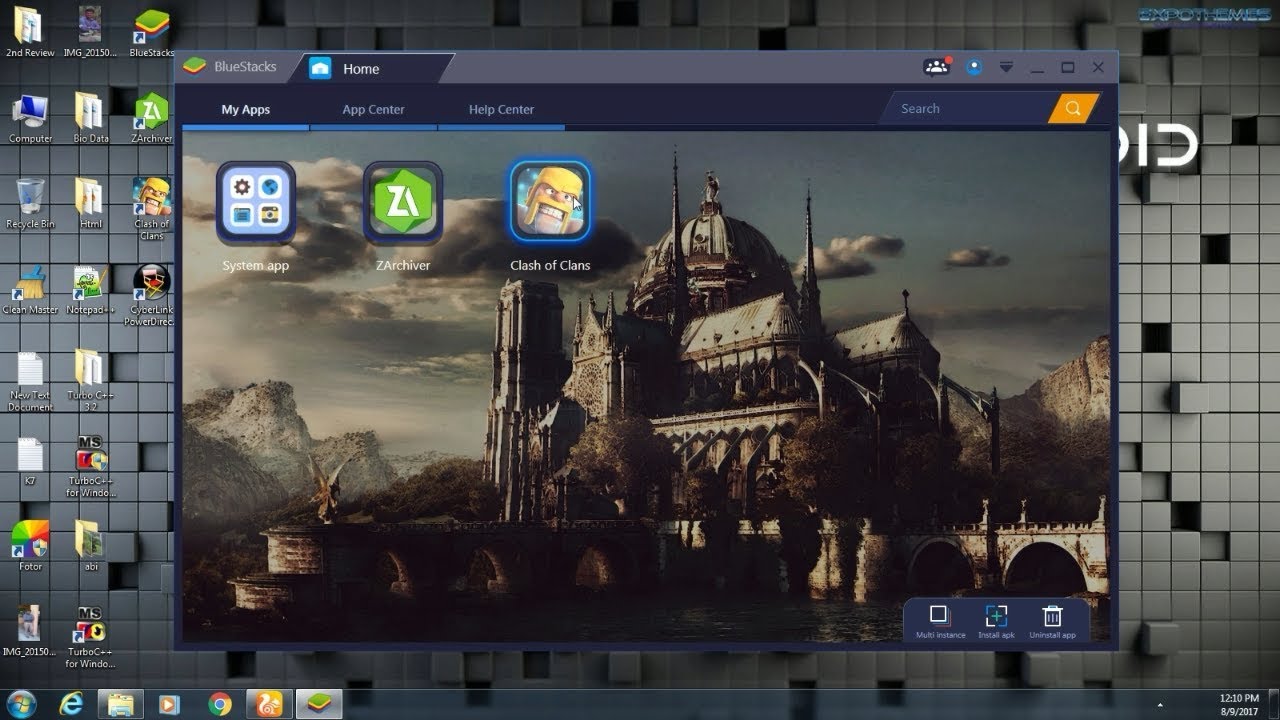1280x720 pixels.
Task: Select Fotor desktop shortcut
Action: pos(30,546)
